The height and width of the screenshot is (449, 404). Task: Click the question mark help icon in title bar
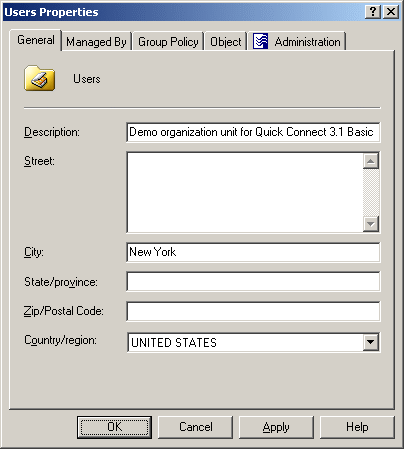(x=373, y=12)
